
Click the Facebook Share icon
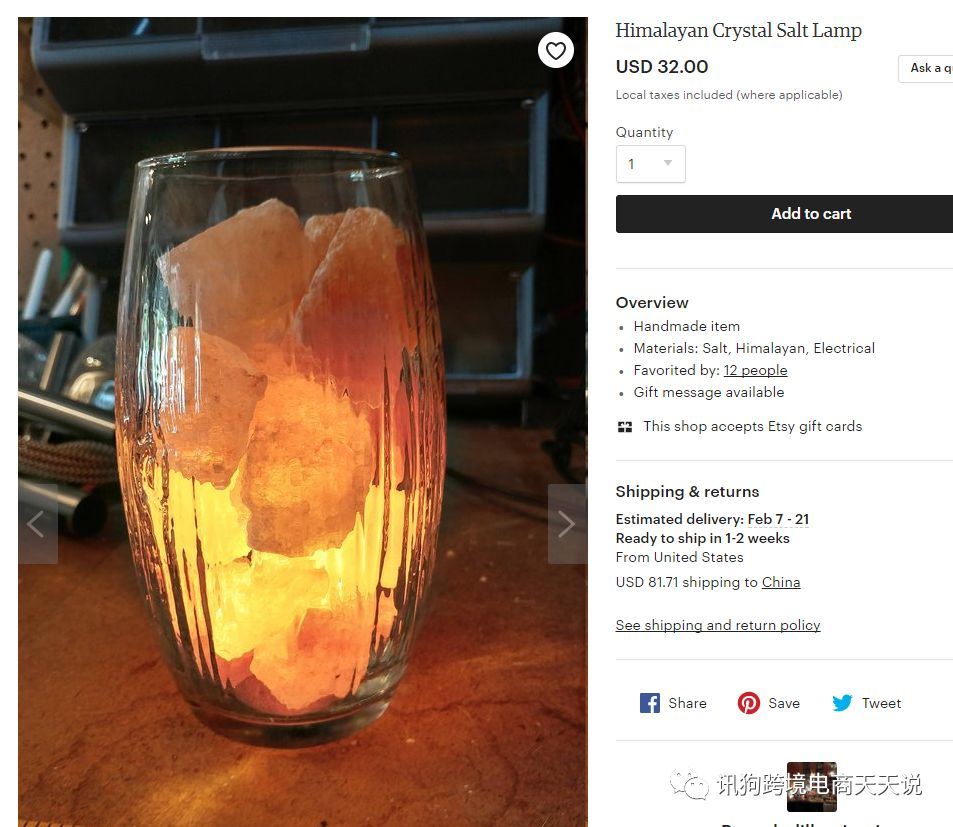tap(650, 703)
